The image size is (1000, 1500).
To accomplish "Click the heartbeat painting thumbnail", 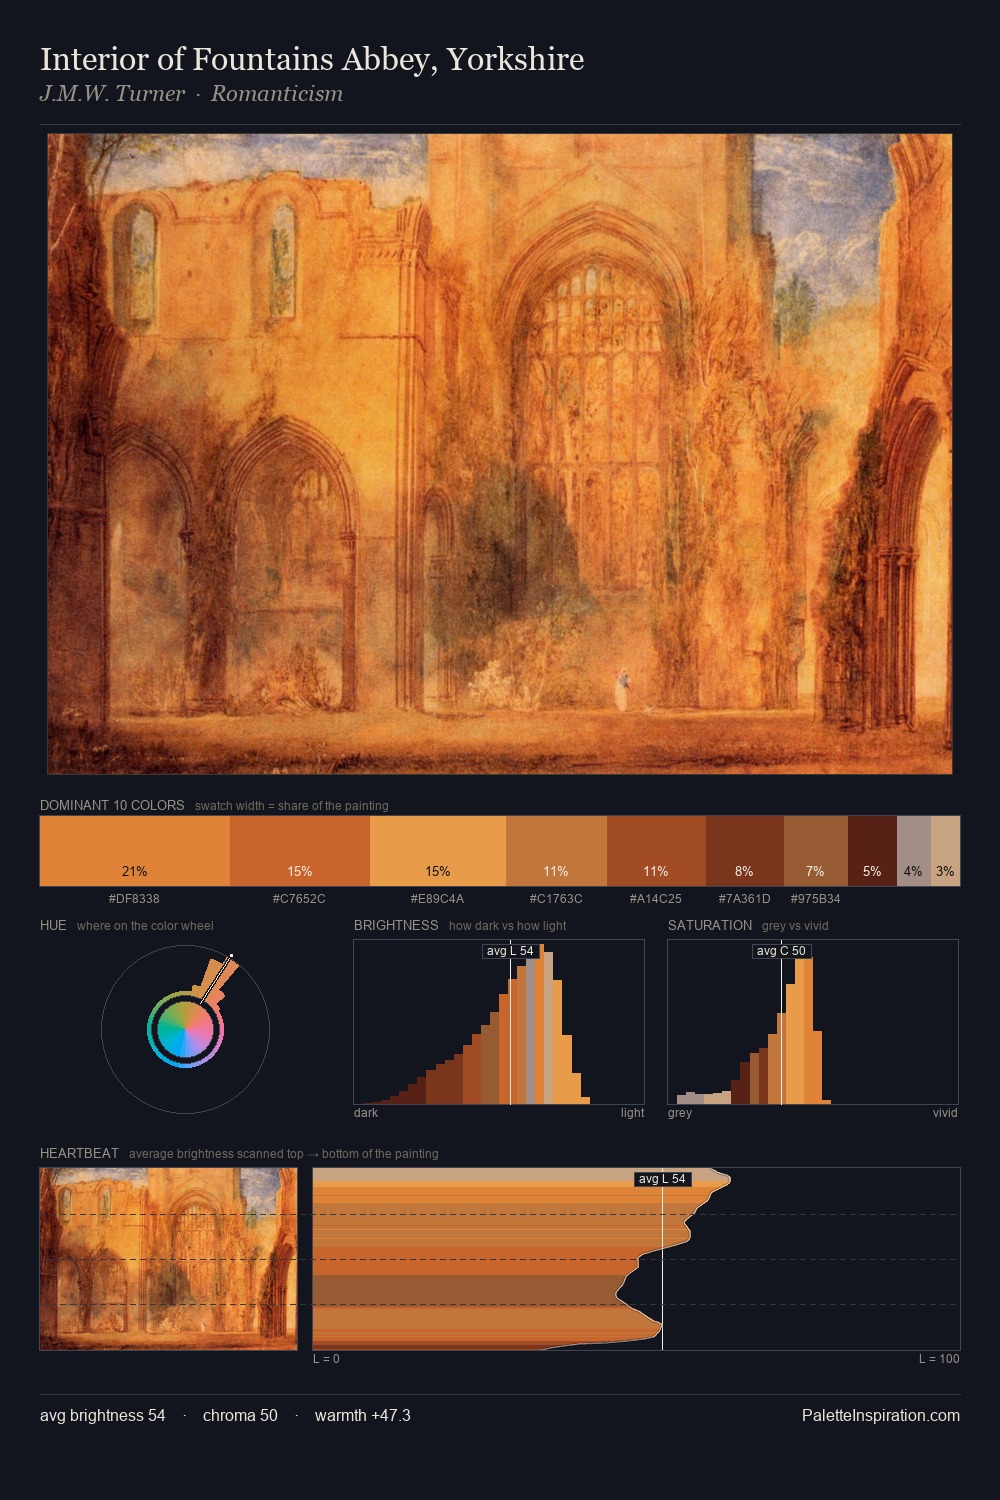I will click(169, 1259).
